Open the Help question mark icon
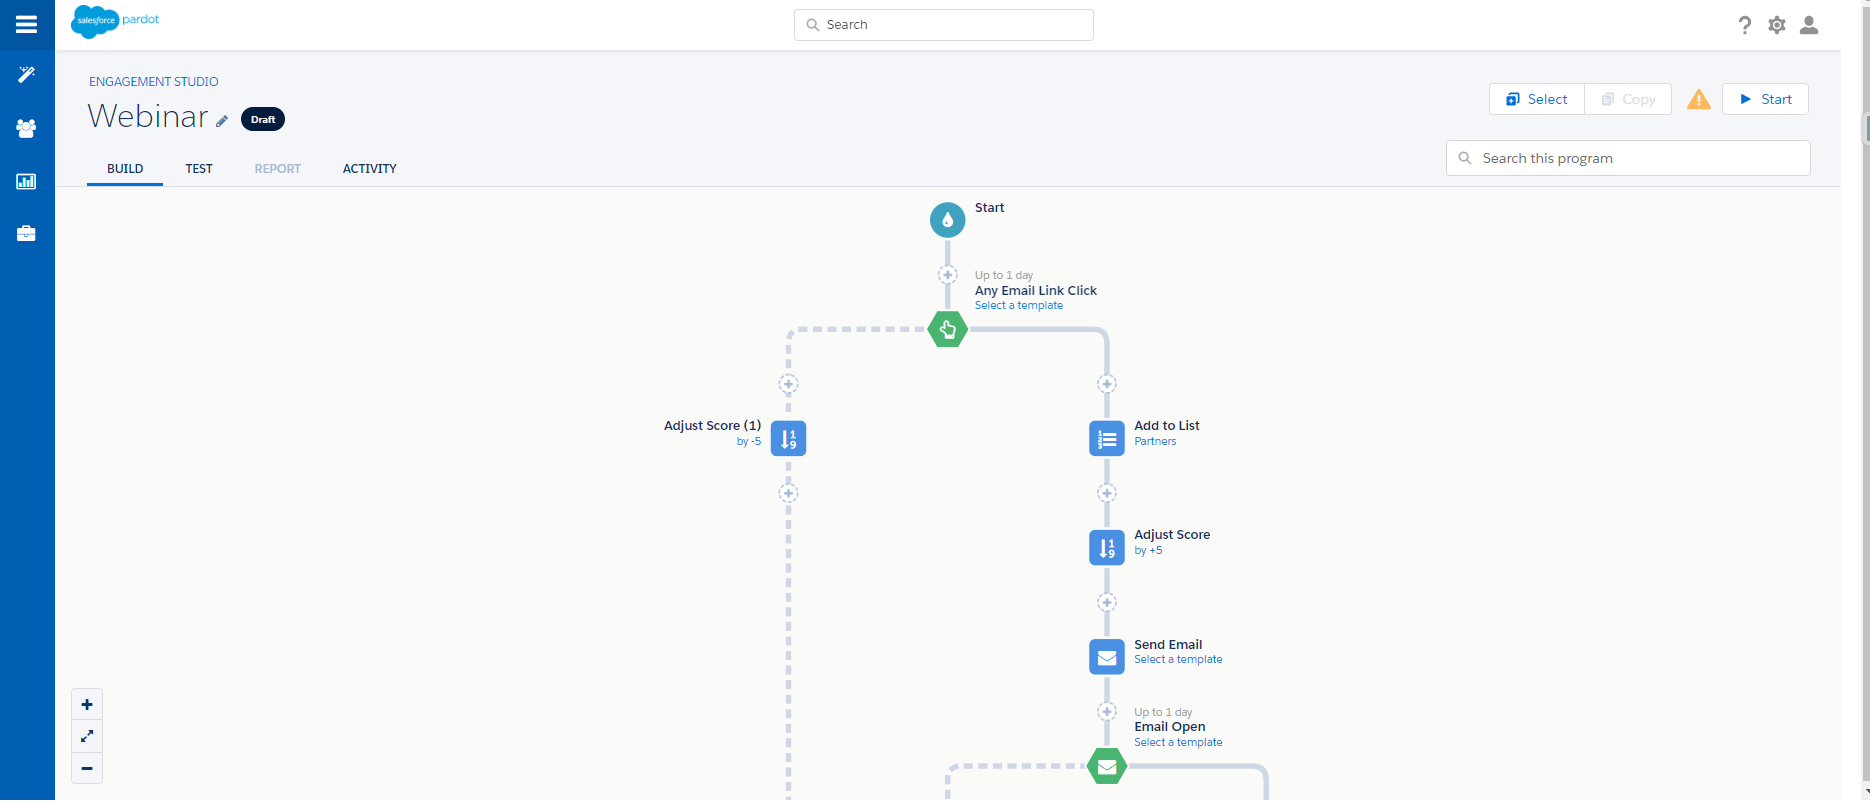Image resolution: width=1870 pixels, height=812 pixels. tap(1745, 25)
